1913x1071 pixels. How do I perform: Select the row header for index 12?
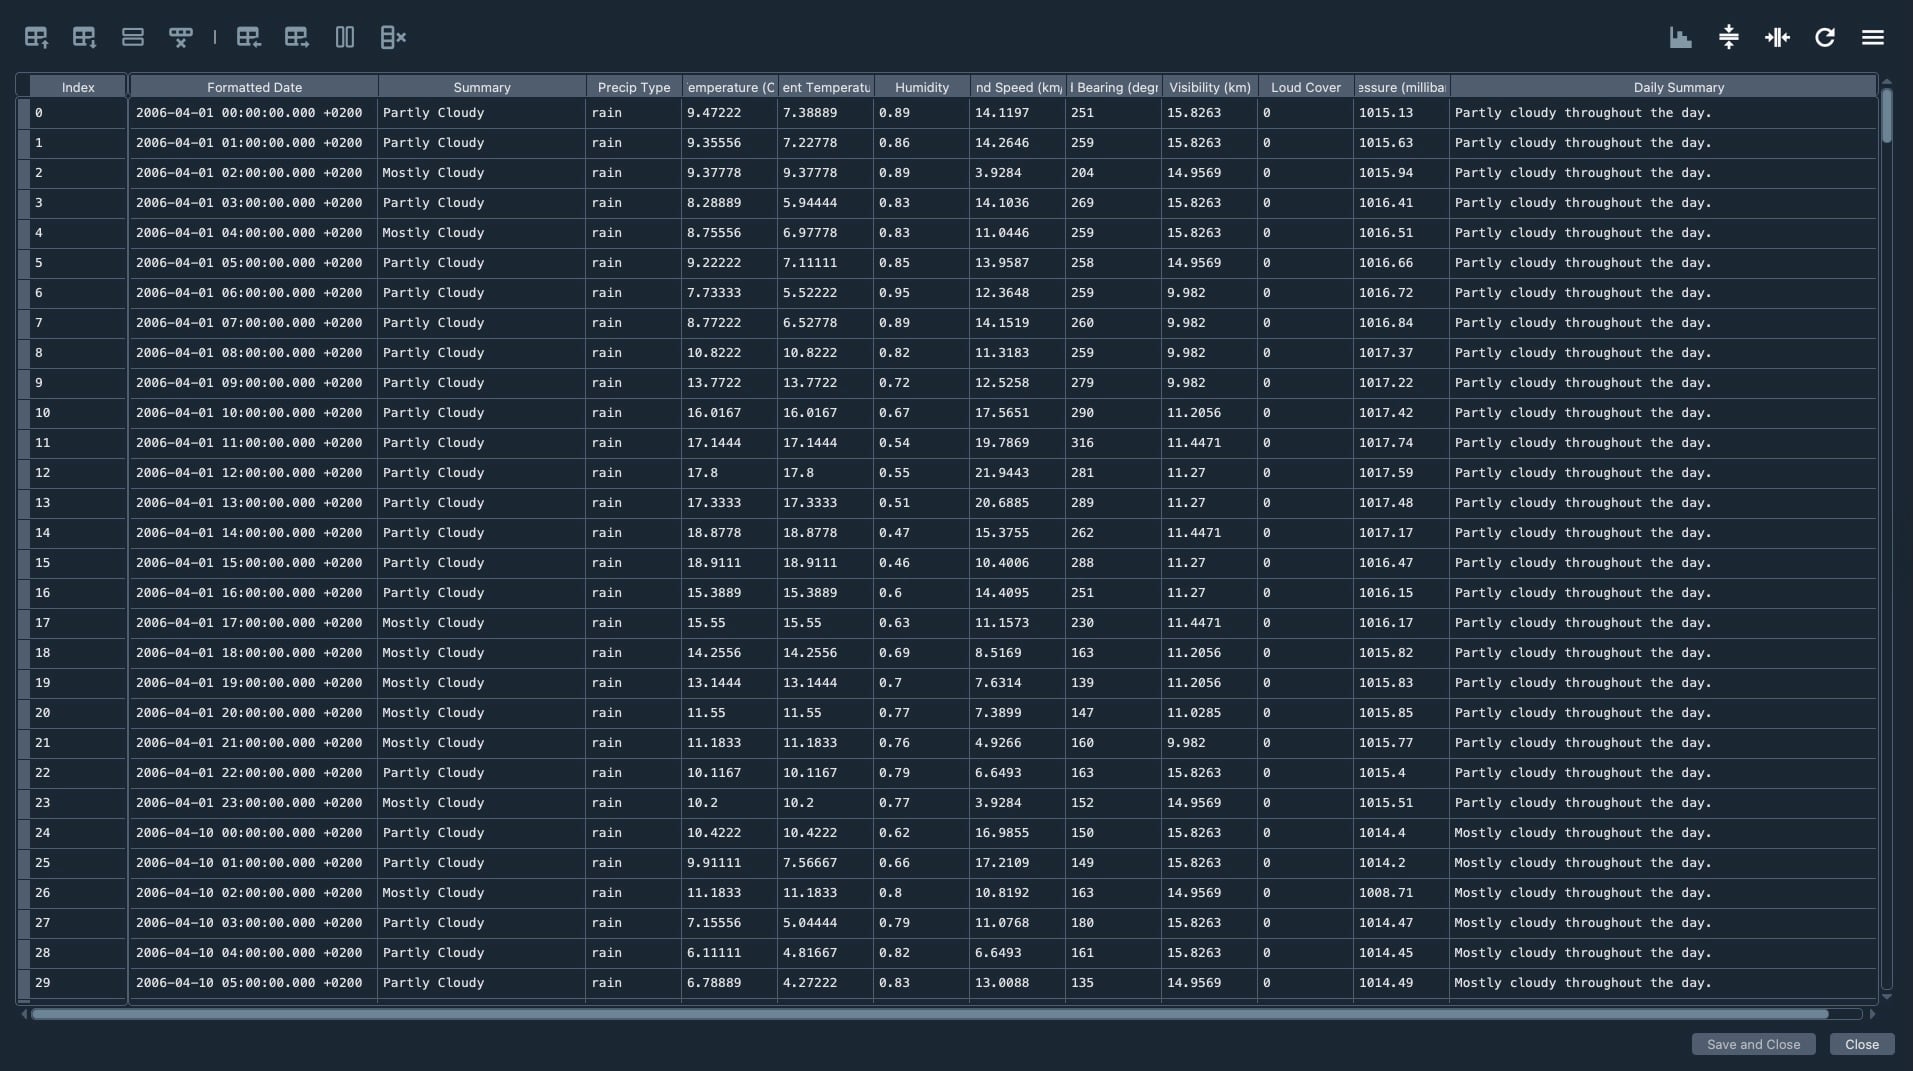23,473
